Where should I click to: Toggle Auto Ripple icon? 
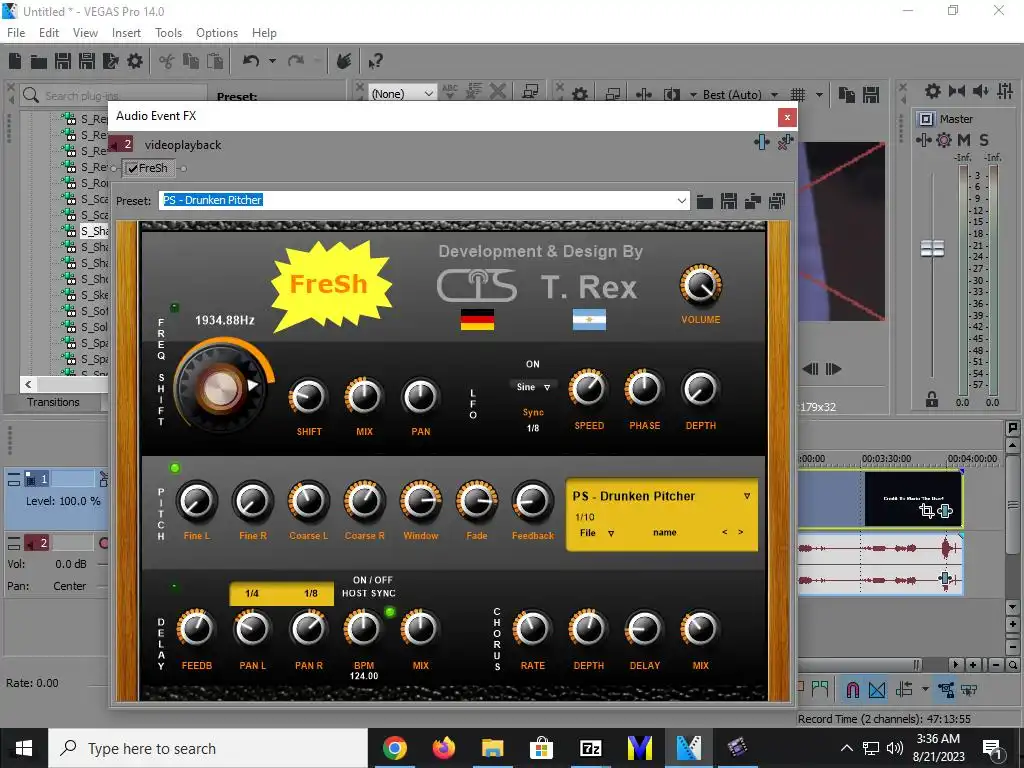(x=904, y=690)
